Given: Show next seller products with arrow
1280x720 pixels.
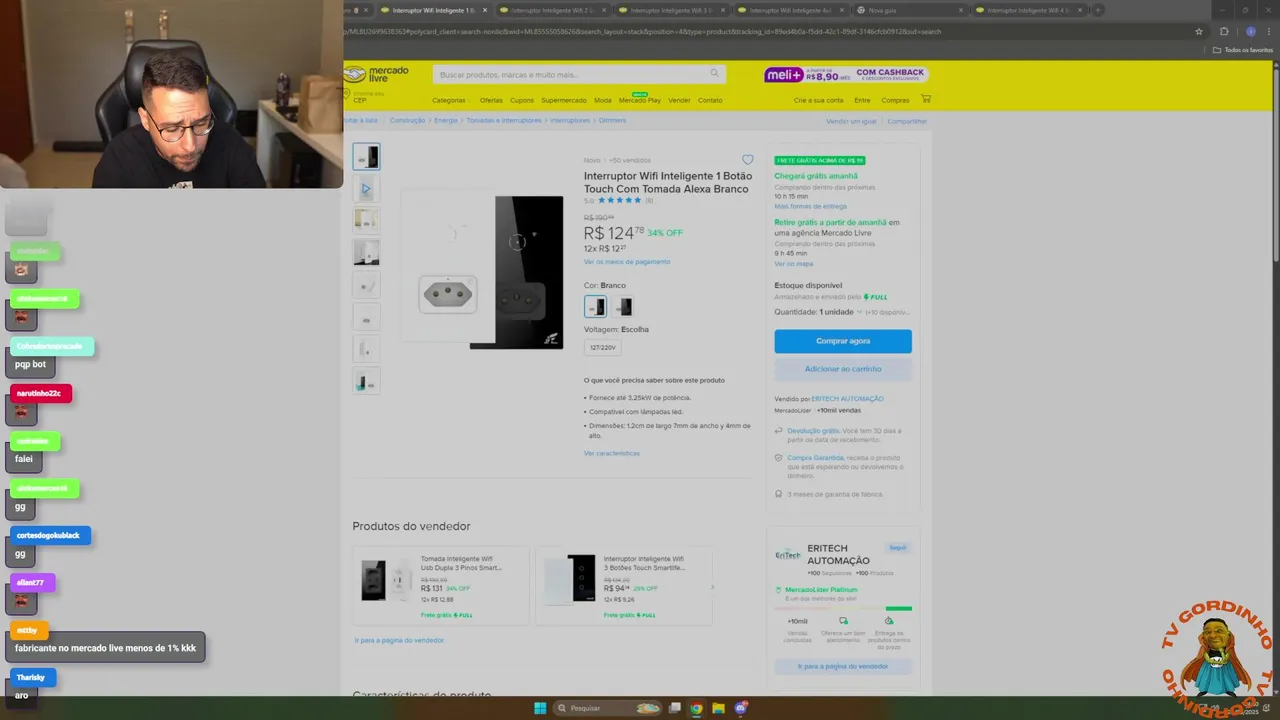Looking at the screenshot, I should pyautogui.click(x=712, y=587).
